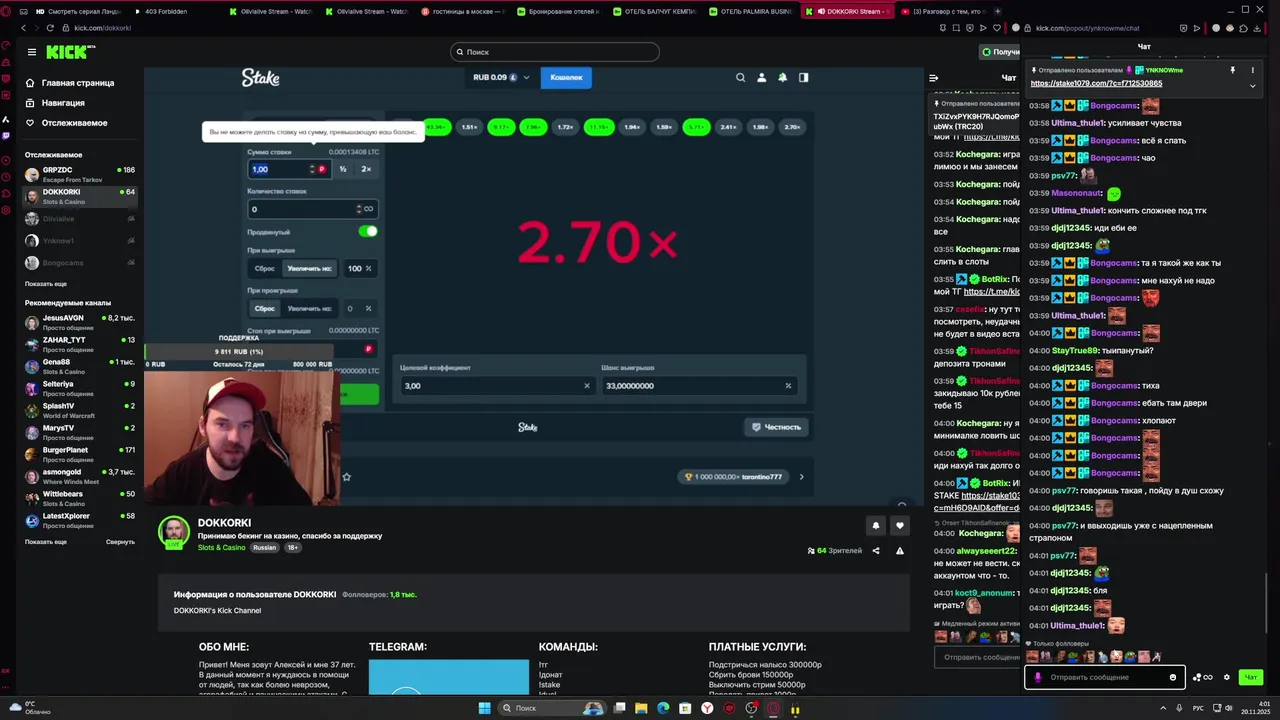Click target multiplier field 3,00

496,385
